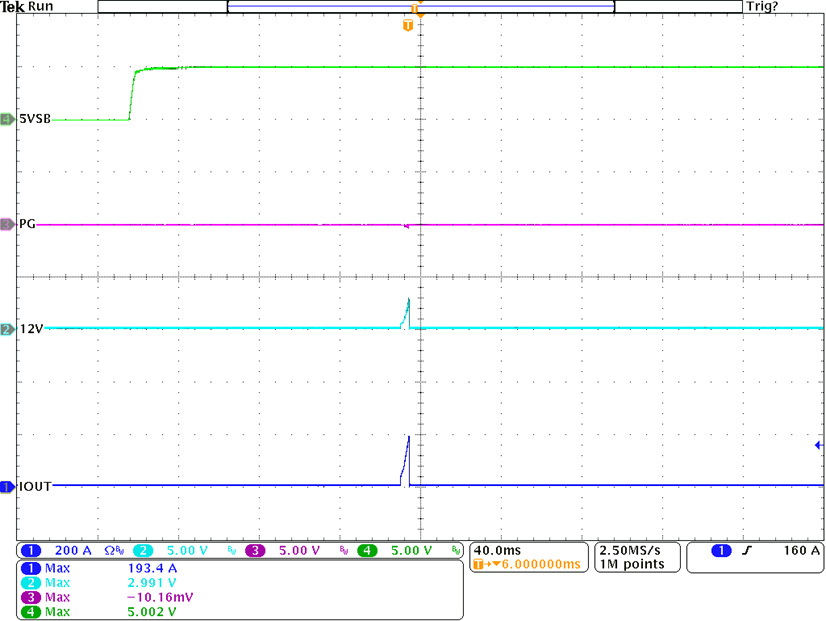Image resolution: width=826 pixels, height=621 pixels.
Task: Click the channel 4 5VSB ground marker
Action: (x=7, y=120)
